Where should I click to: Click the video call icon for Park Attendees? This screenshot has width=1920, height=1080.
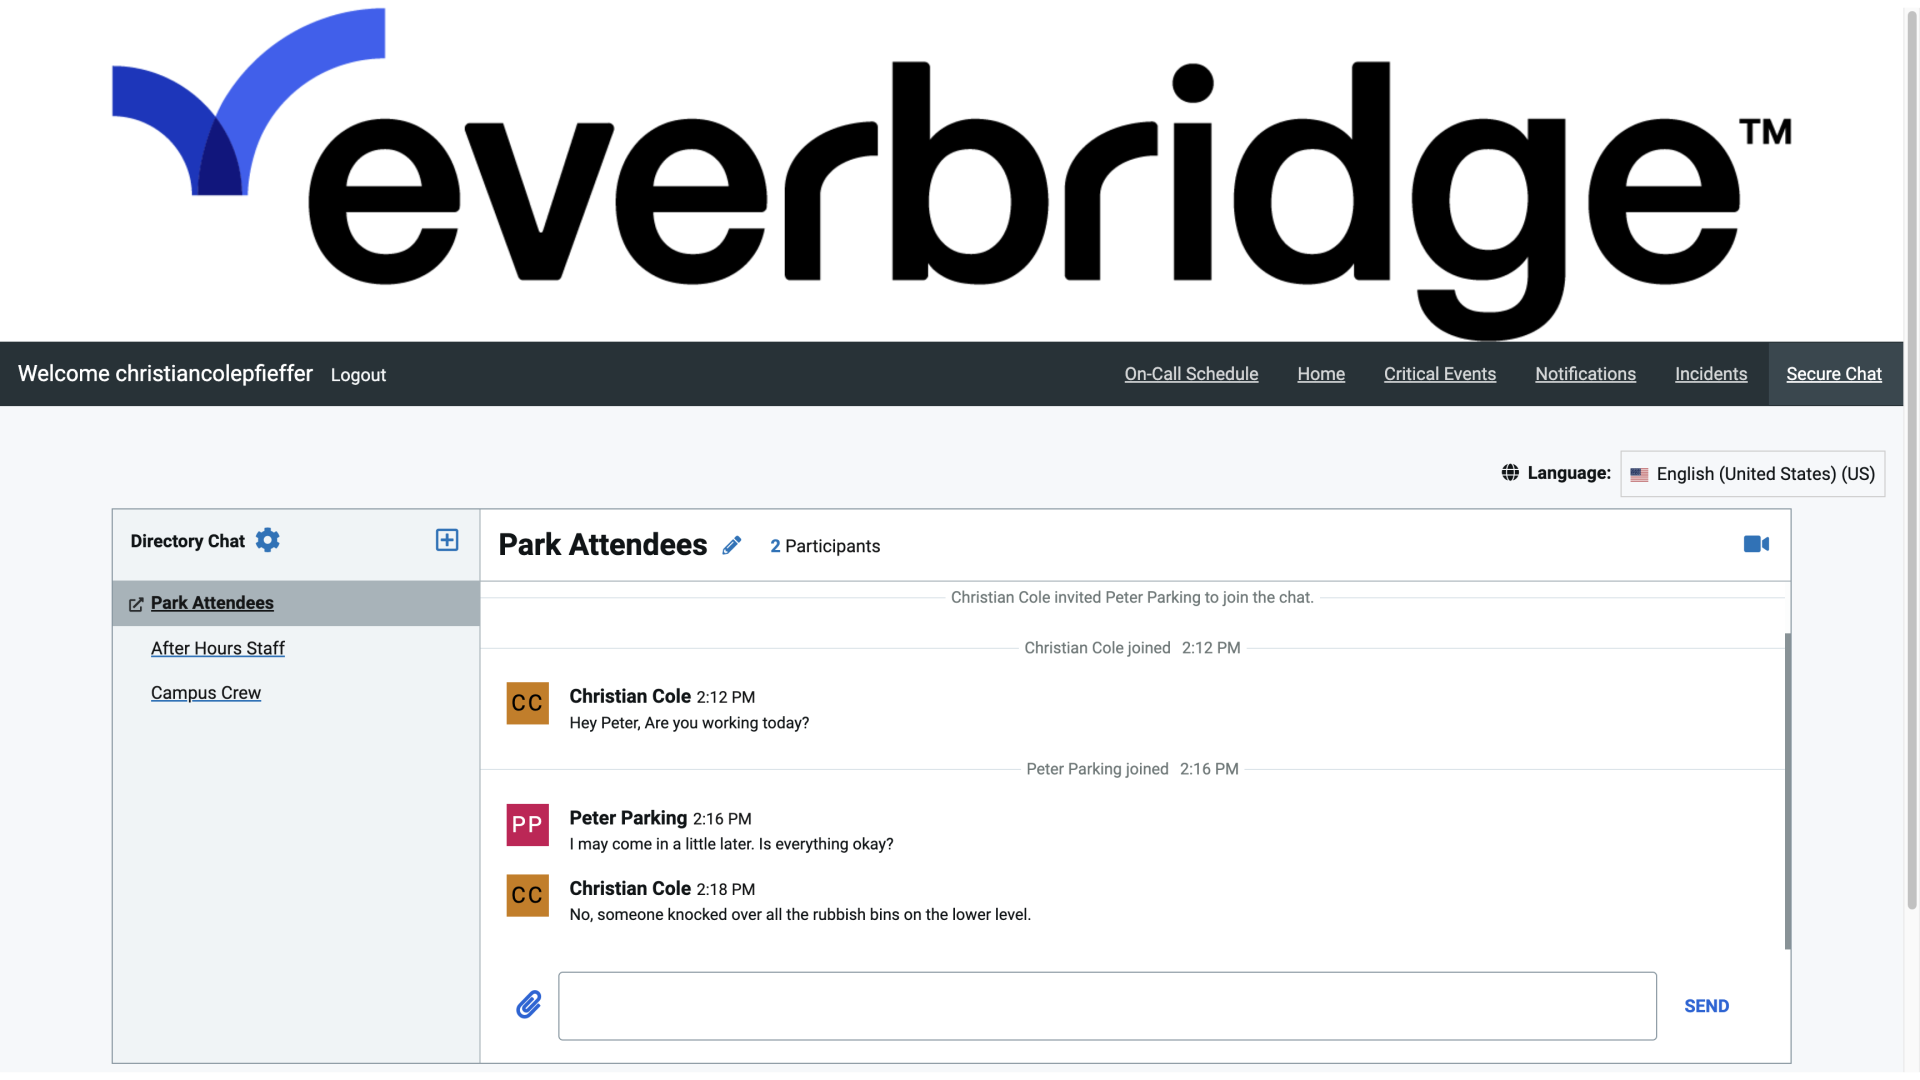coord(1756,543)
